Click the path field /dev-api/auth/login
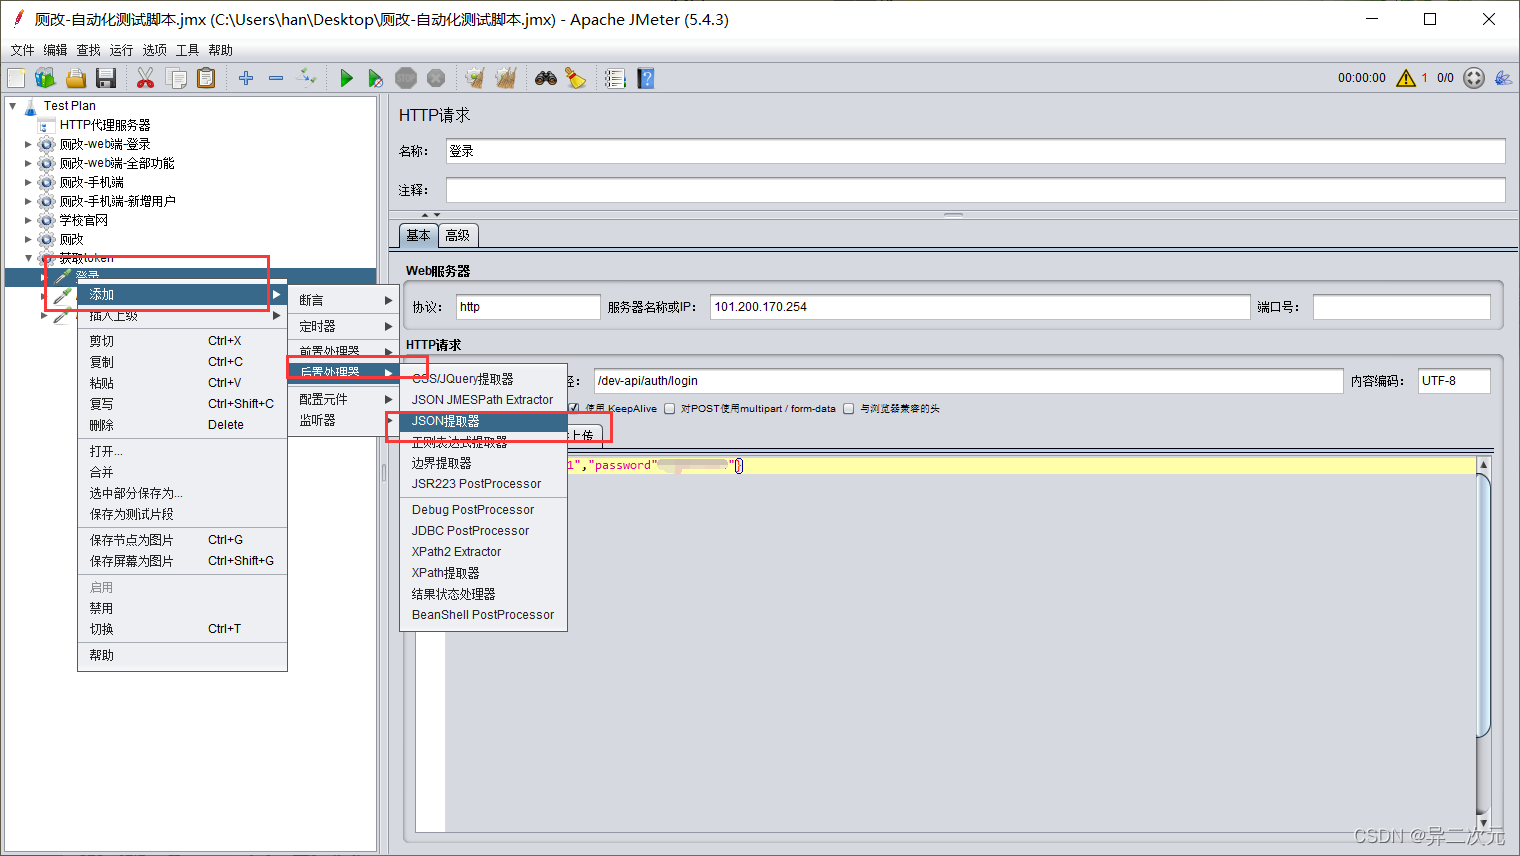1520x856 pixels. [x=968, y=381]
